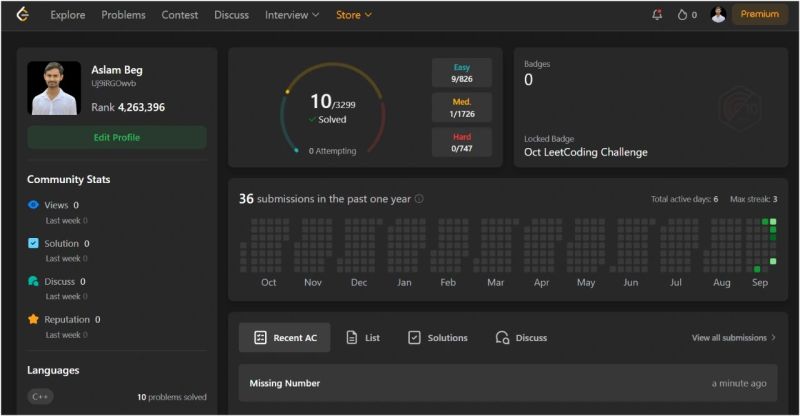Click the Premium button
The image size is (800, 416).
(x=760, y=14)
